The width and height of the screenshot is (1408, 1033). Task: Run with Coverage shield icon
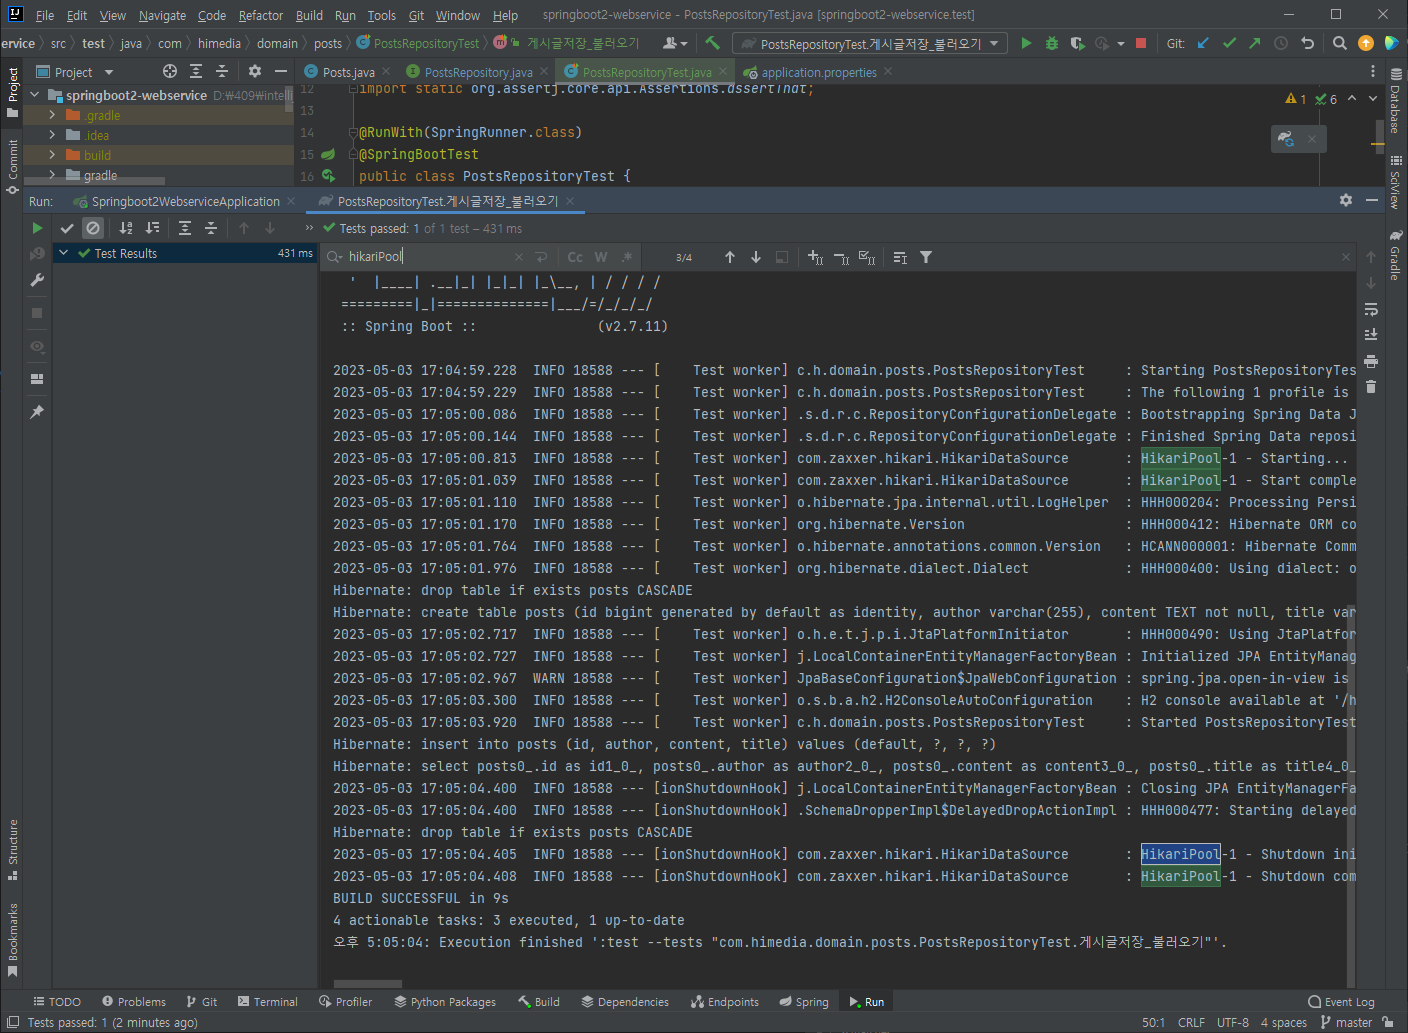pos(1077,43)
